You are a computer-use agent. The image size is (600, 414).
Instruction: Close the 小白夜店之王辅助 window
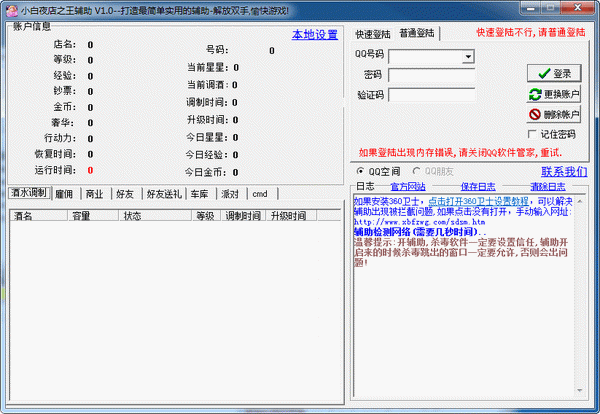pyautogui.click(x=578, y=8)
